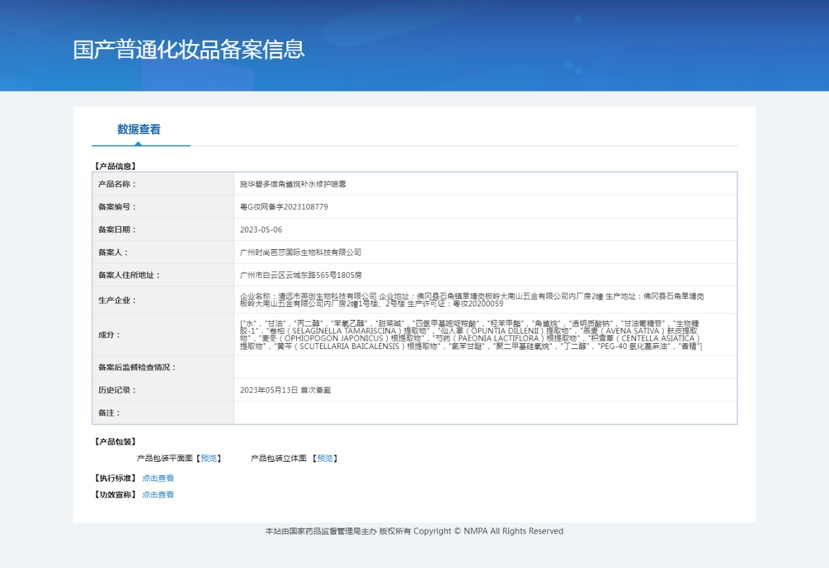Click the 【产品信息】 section heading
Viewport: 829px width, 568px height.
(x=115, y=166)
